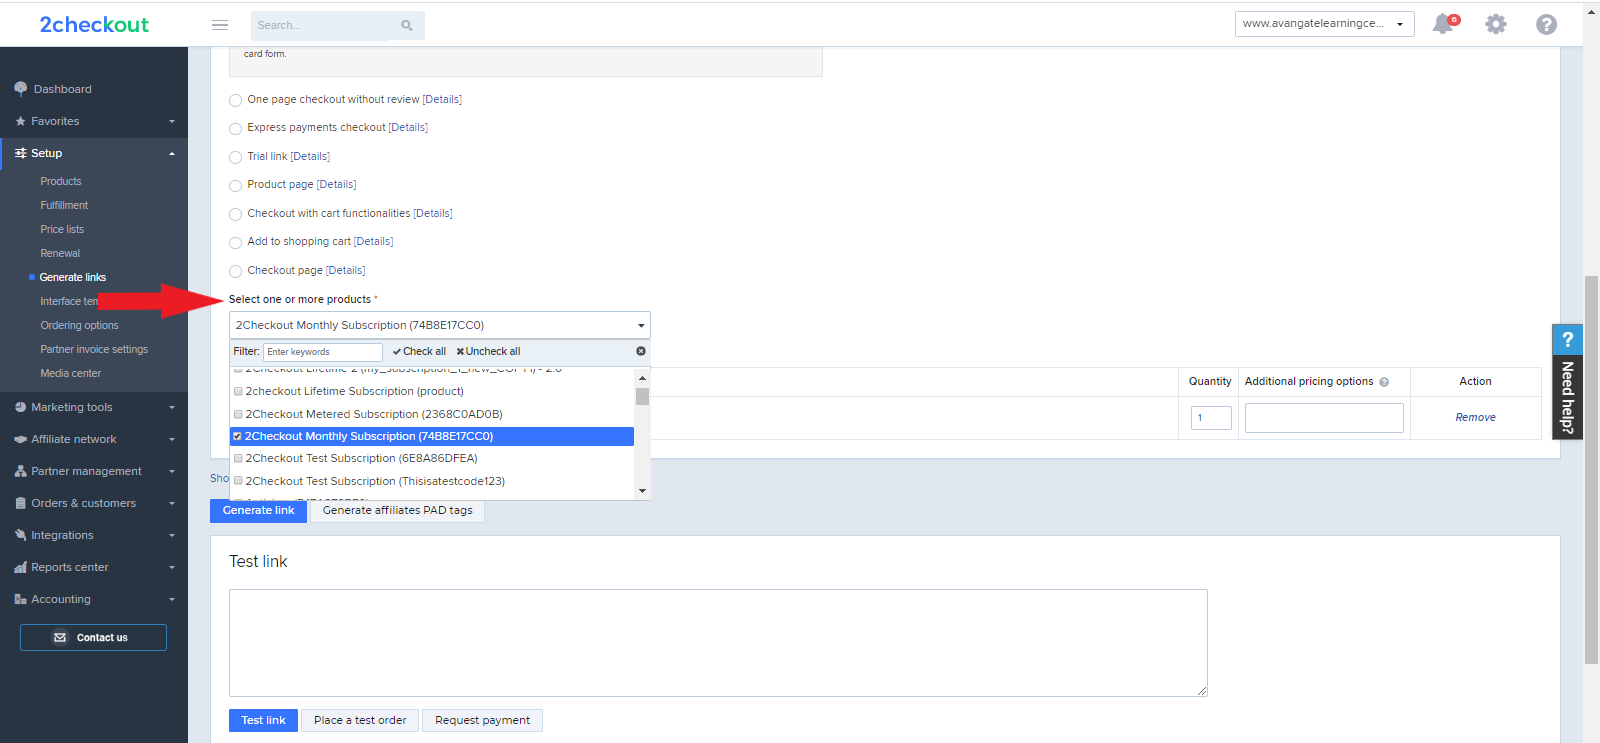Open the notifications bell icon
Image resolution: width=1600 pixels, height=743 pixels.
(x=1443, y=24)
